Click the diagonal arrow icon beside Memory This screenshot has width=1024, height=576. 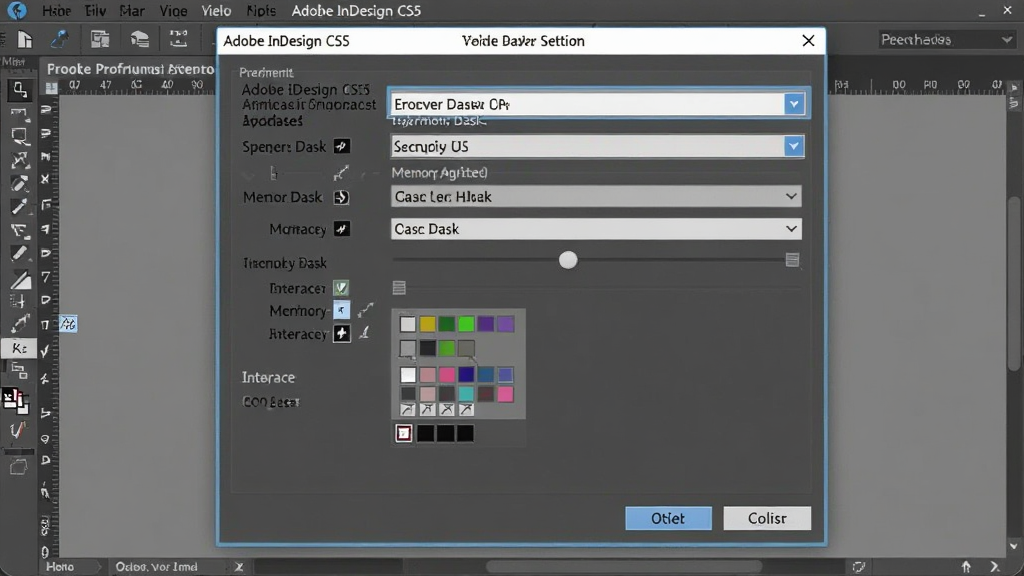click(x=366, y=310)
